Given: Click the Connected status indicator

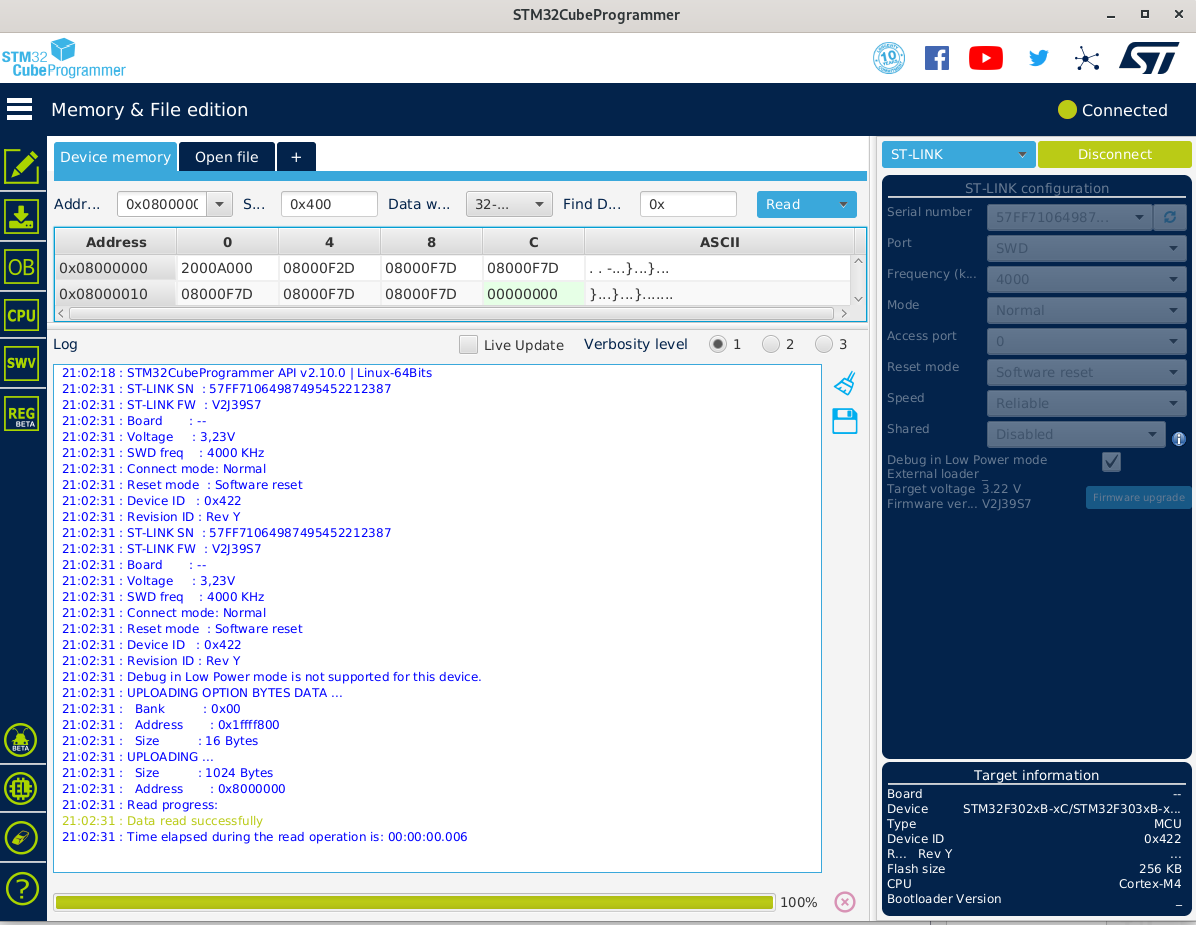Looking at the screenshot, I should point(1113,110).
